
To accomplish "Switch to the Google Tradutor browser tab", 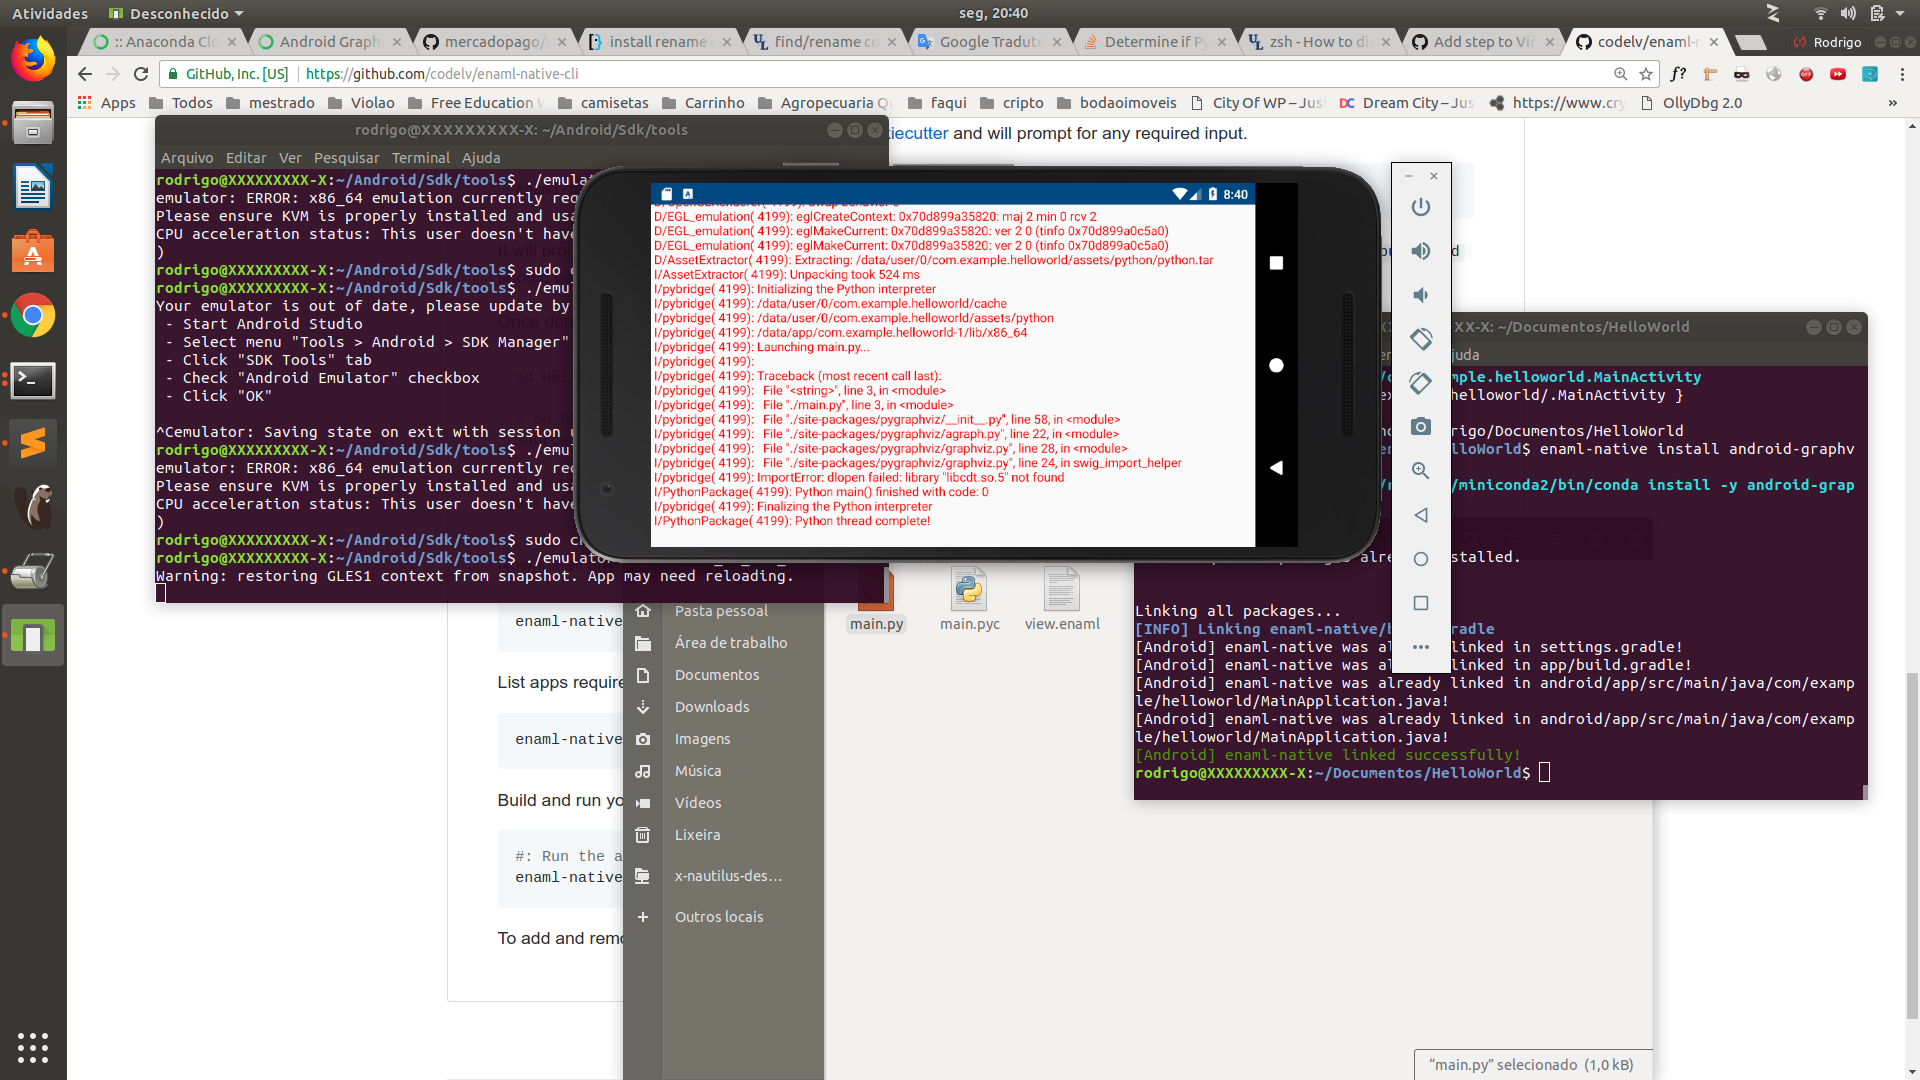I will 990,42.
